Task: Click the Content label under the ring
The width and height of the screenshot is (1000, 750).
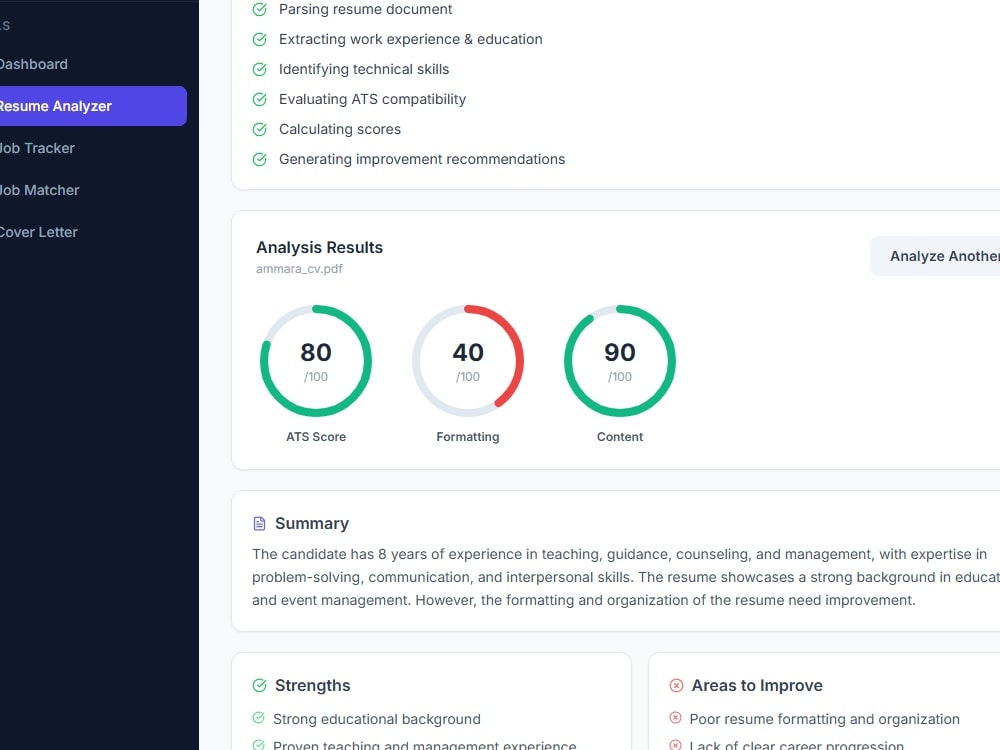Action: [x=620, y=437]
